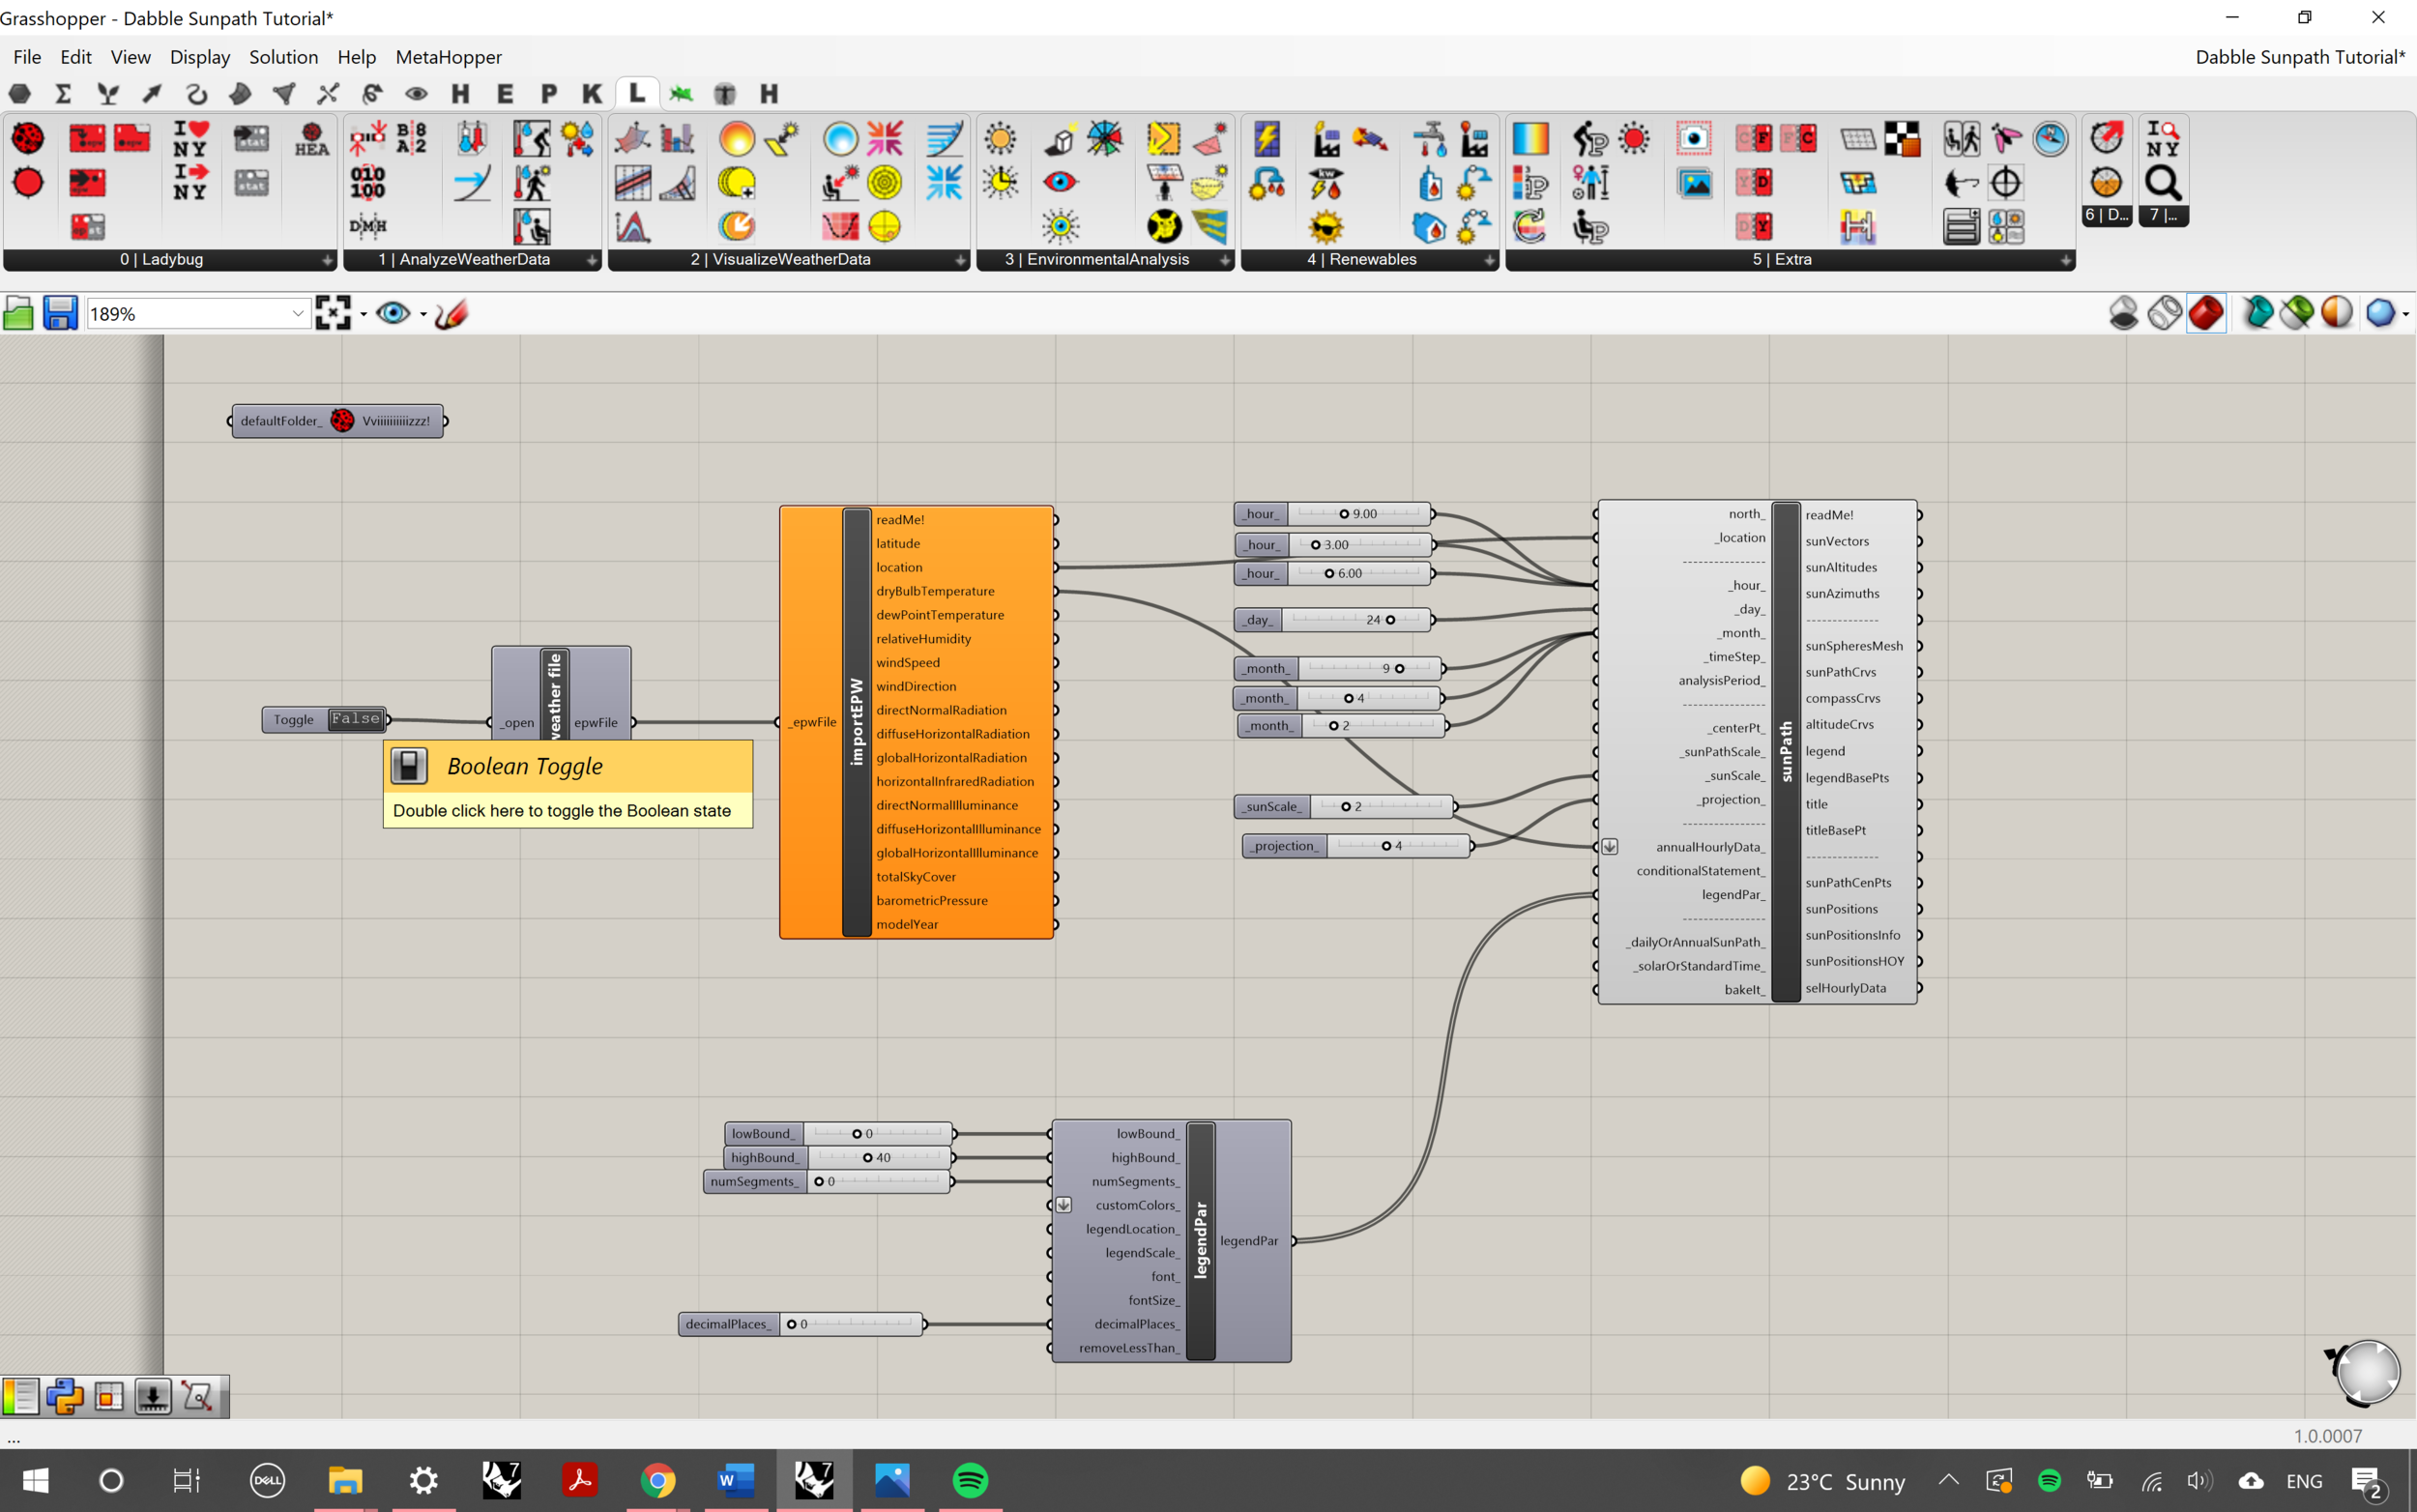Open Spotify from the Windows taskbar
Image resolution: width=2417 pixels, height=1512 pixels.
(x=970, y=1480)
